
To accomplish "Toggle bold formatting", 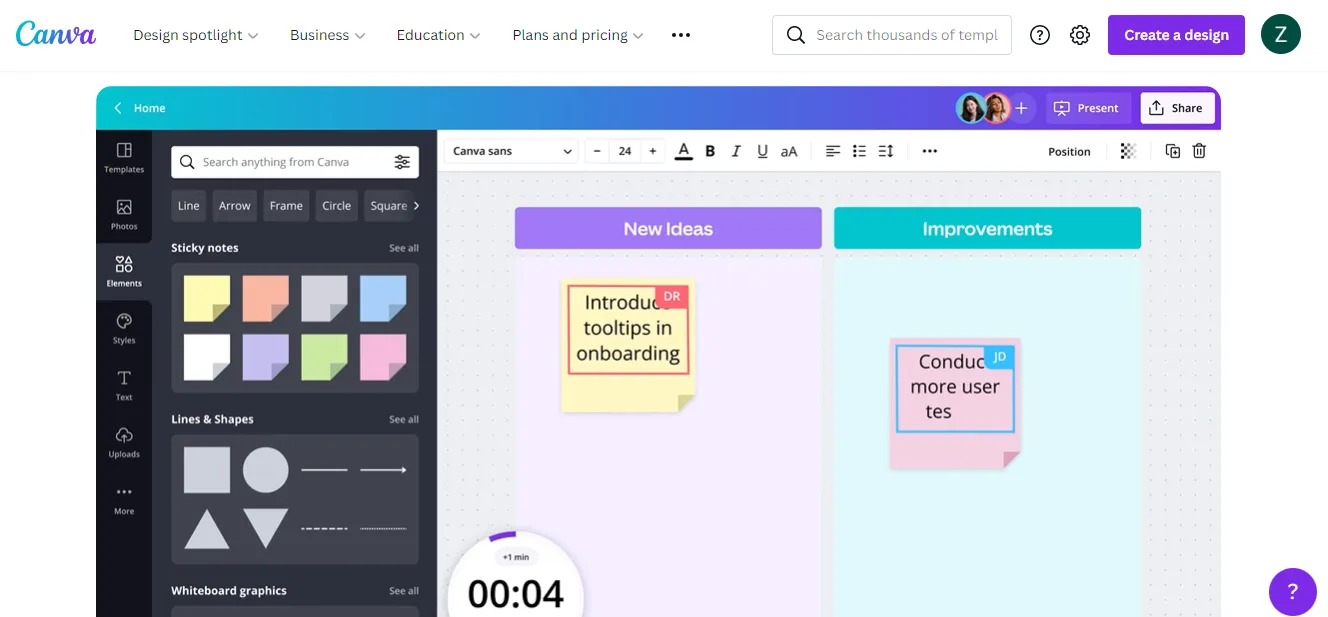I will pos(710,151).
